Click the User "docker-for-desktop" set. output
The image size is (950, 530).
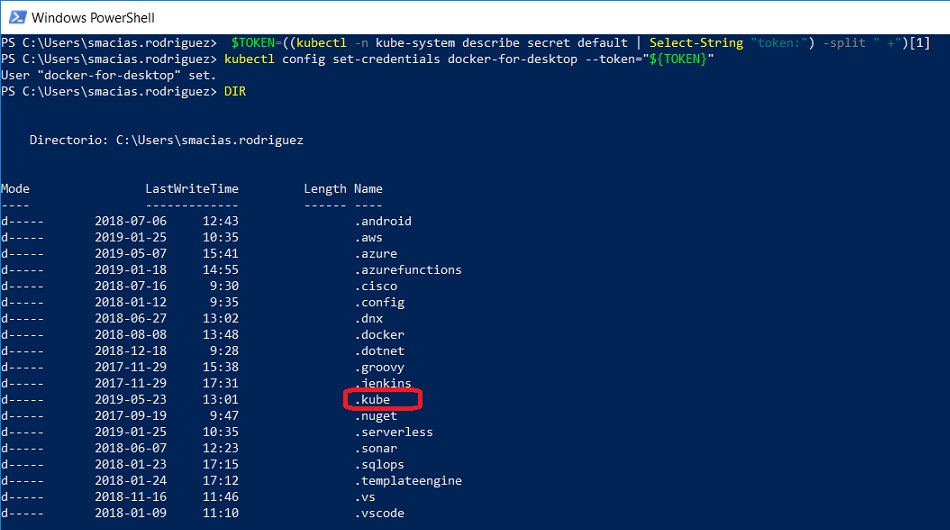click(x=108, y=76)
